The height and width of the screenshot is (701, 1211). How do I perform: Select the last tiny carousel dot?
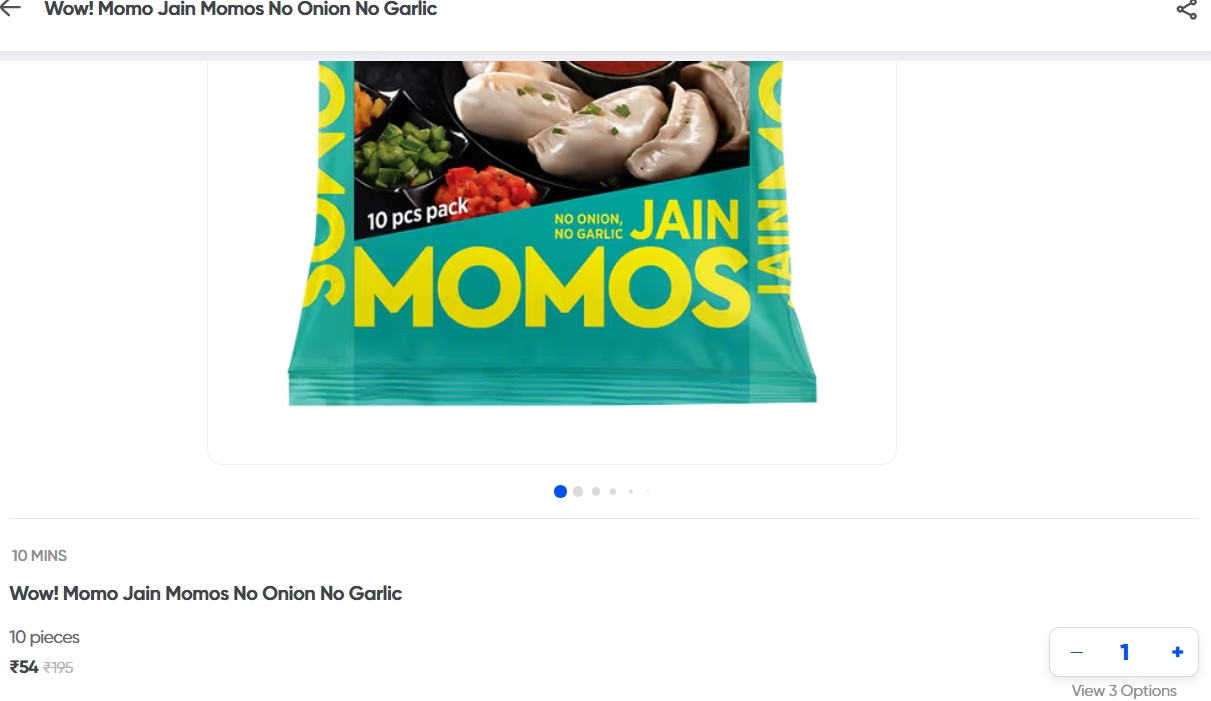[x=647, y=491]
